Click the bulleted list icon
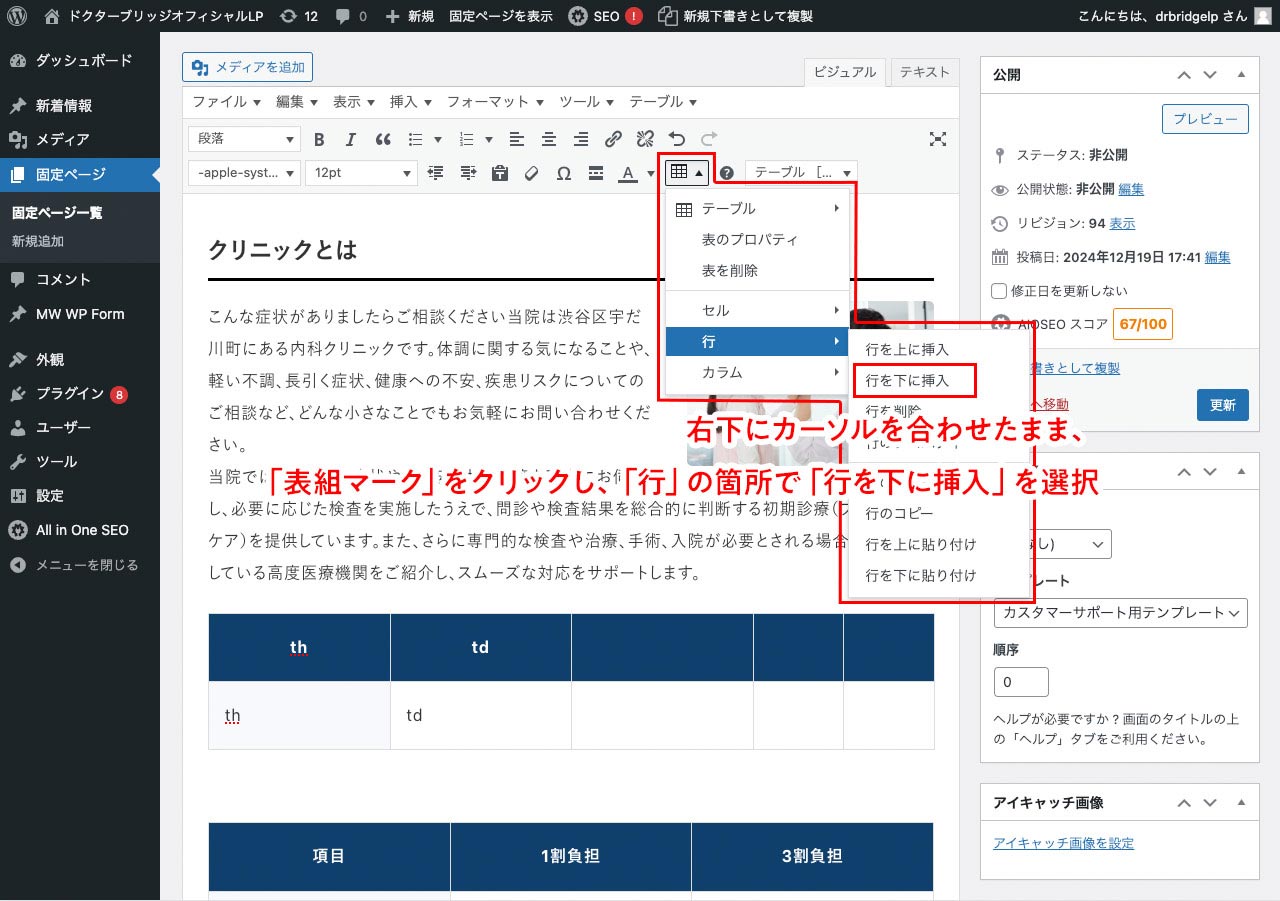Image resolution: width=1280 pixels, height=901 pixels. [415, 140]
